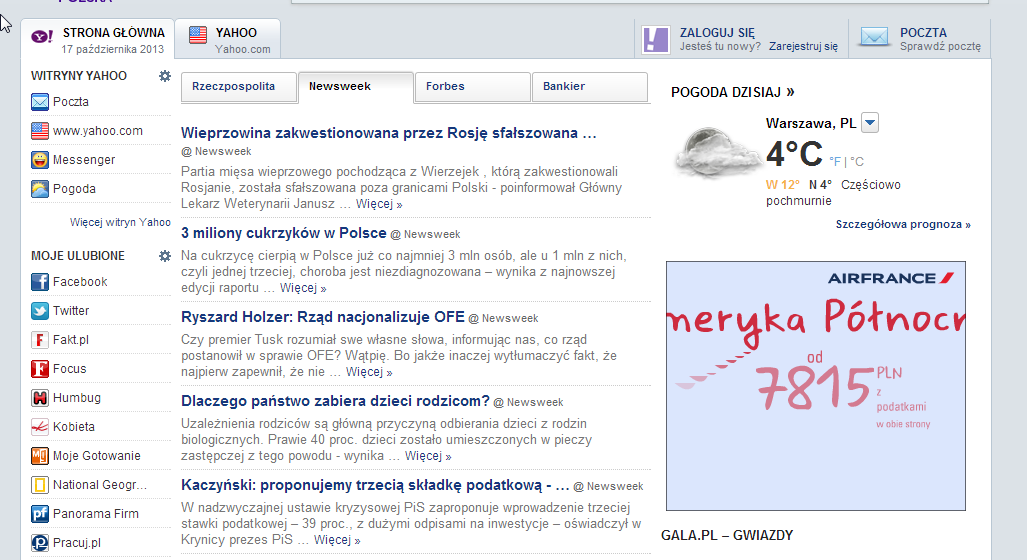Screen dimensions: 1027x560
Task: Select the Newsweek news tab
Action: (356, 87)
